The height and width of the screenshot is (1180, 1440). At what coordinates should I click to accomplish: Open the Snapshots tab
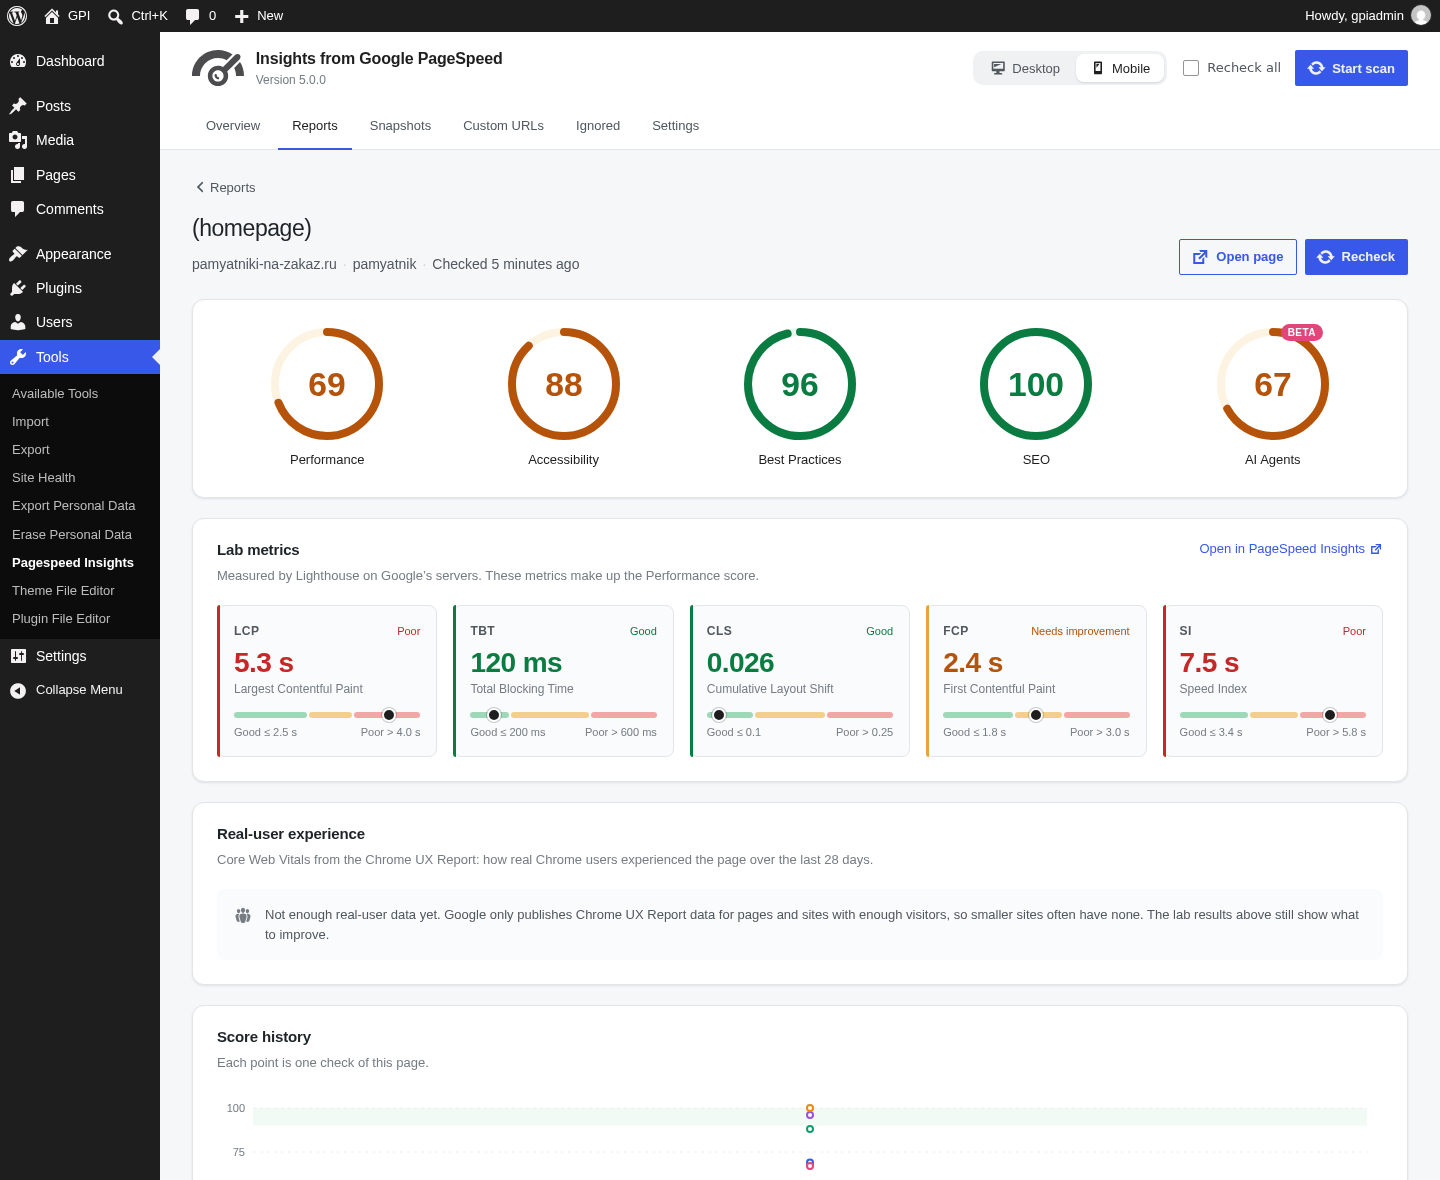(x=400, y=126)
